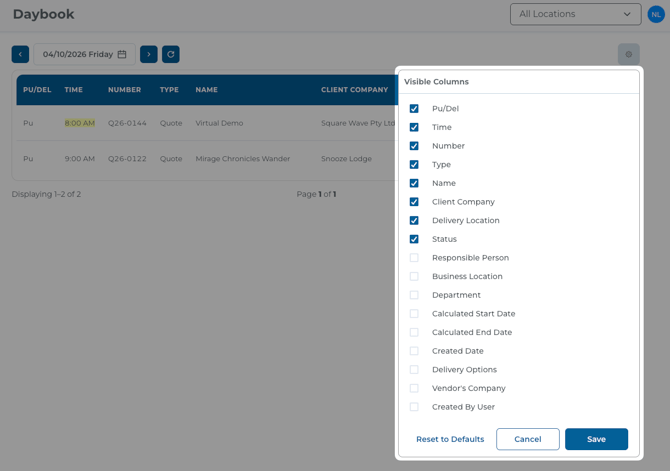This screenshot has height=471, width=670.
Task: Click the Quote type cell for Q26-0144
Action: (x=171, y=123)
